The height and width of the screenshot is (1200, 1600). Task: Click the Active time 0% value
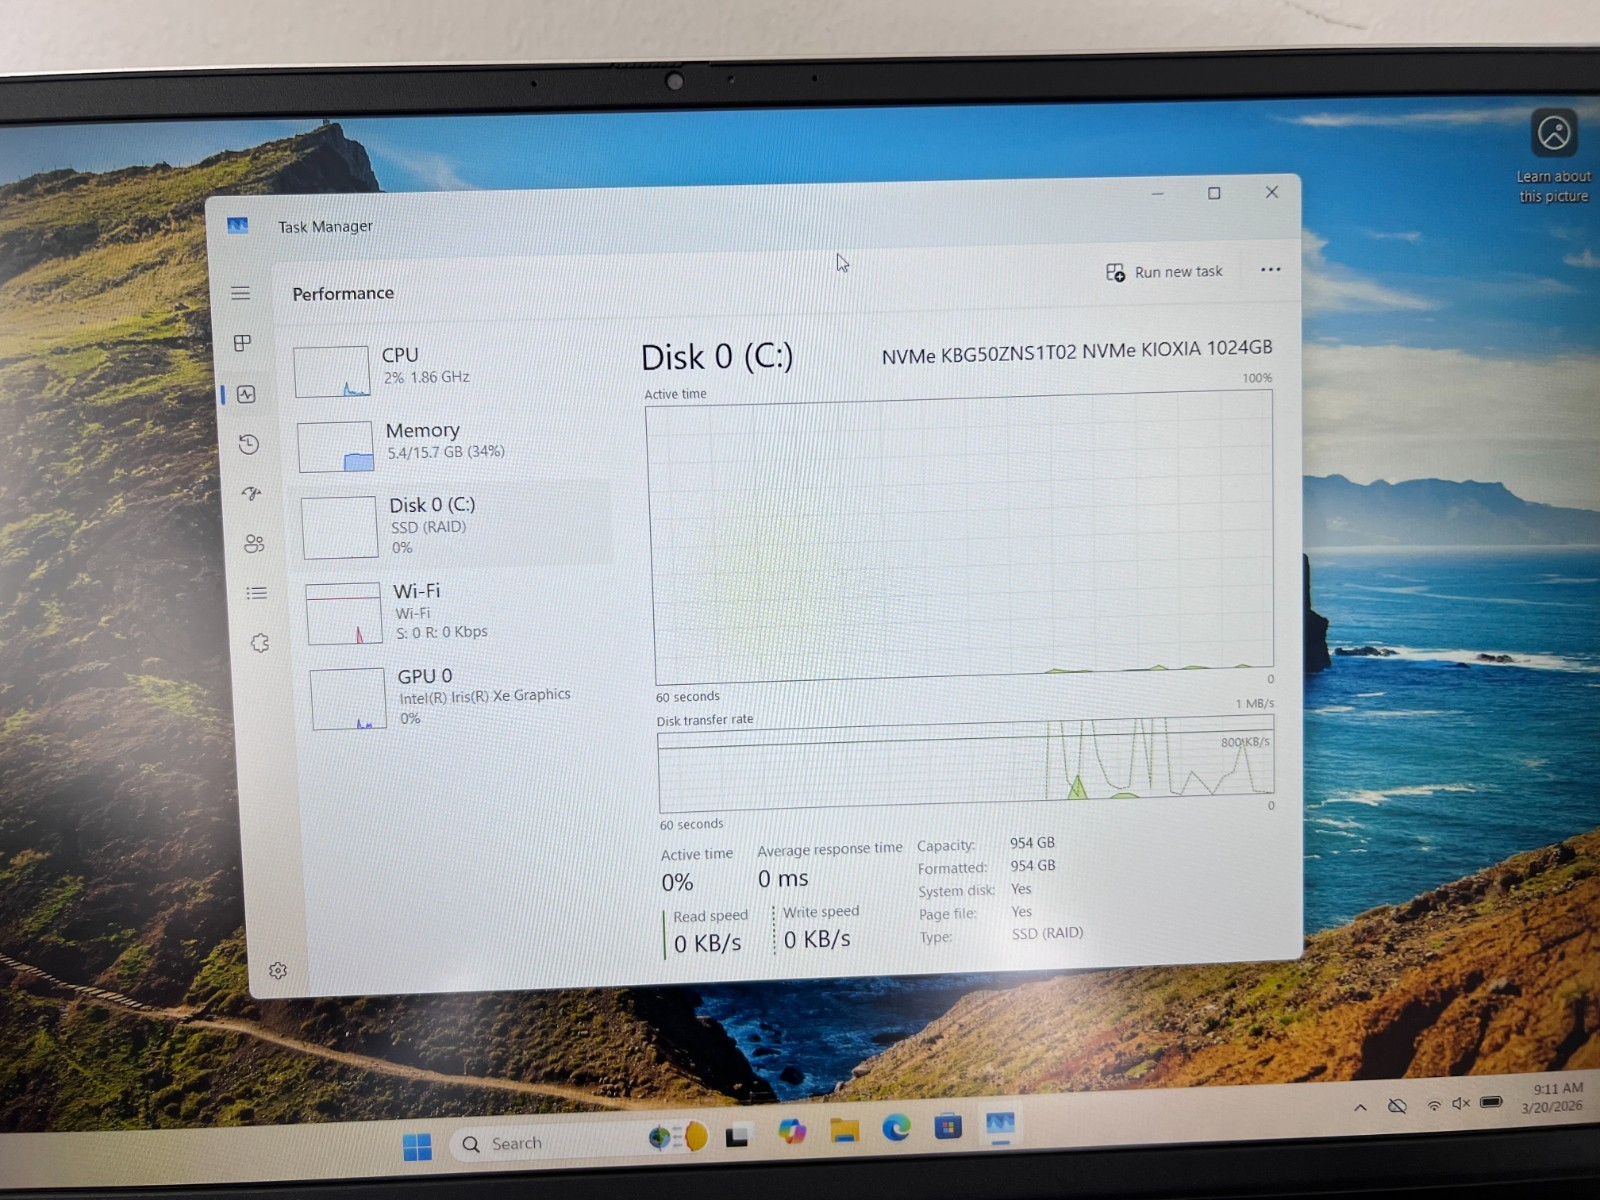point(677,883)
